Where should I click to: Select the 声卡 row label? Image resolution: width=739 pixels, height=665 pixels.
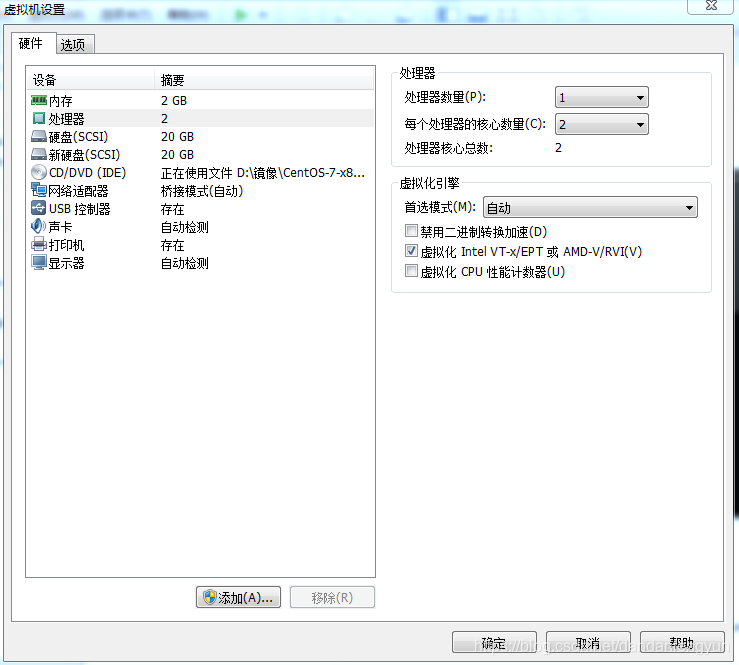click(60, 227)
